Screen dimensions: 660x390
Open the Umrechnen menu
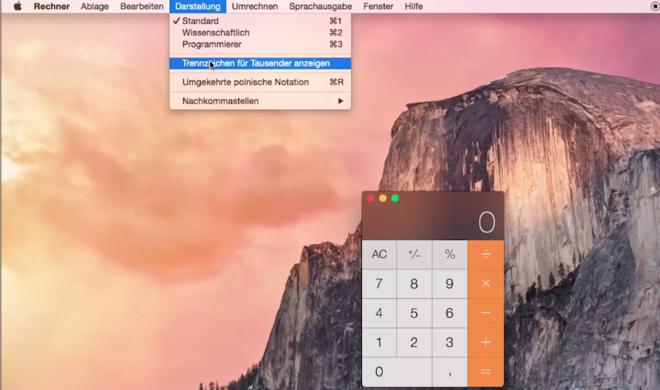pos(255,6)
